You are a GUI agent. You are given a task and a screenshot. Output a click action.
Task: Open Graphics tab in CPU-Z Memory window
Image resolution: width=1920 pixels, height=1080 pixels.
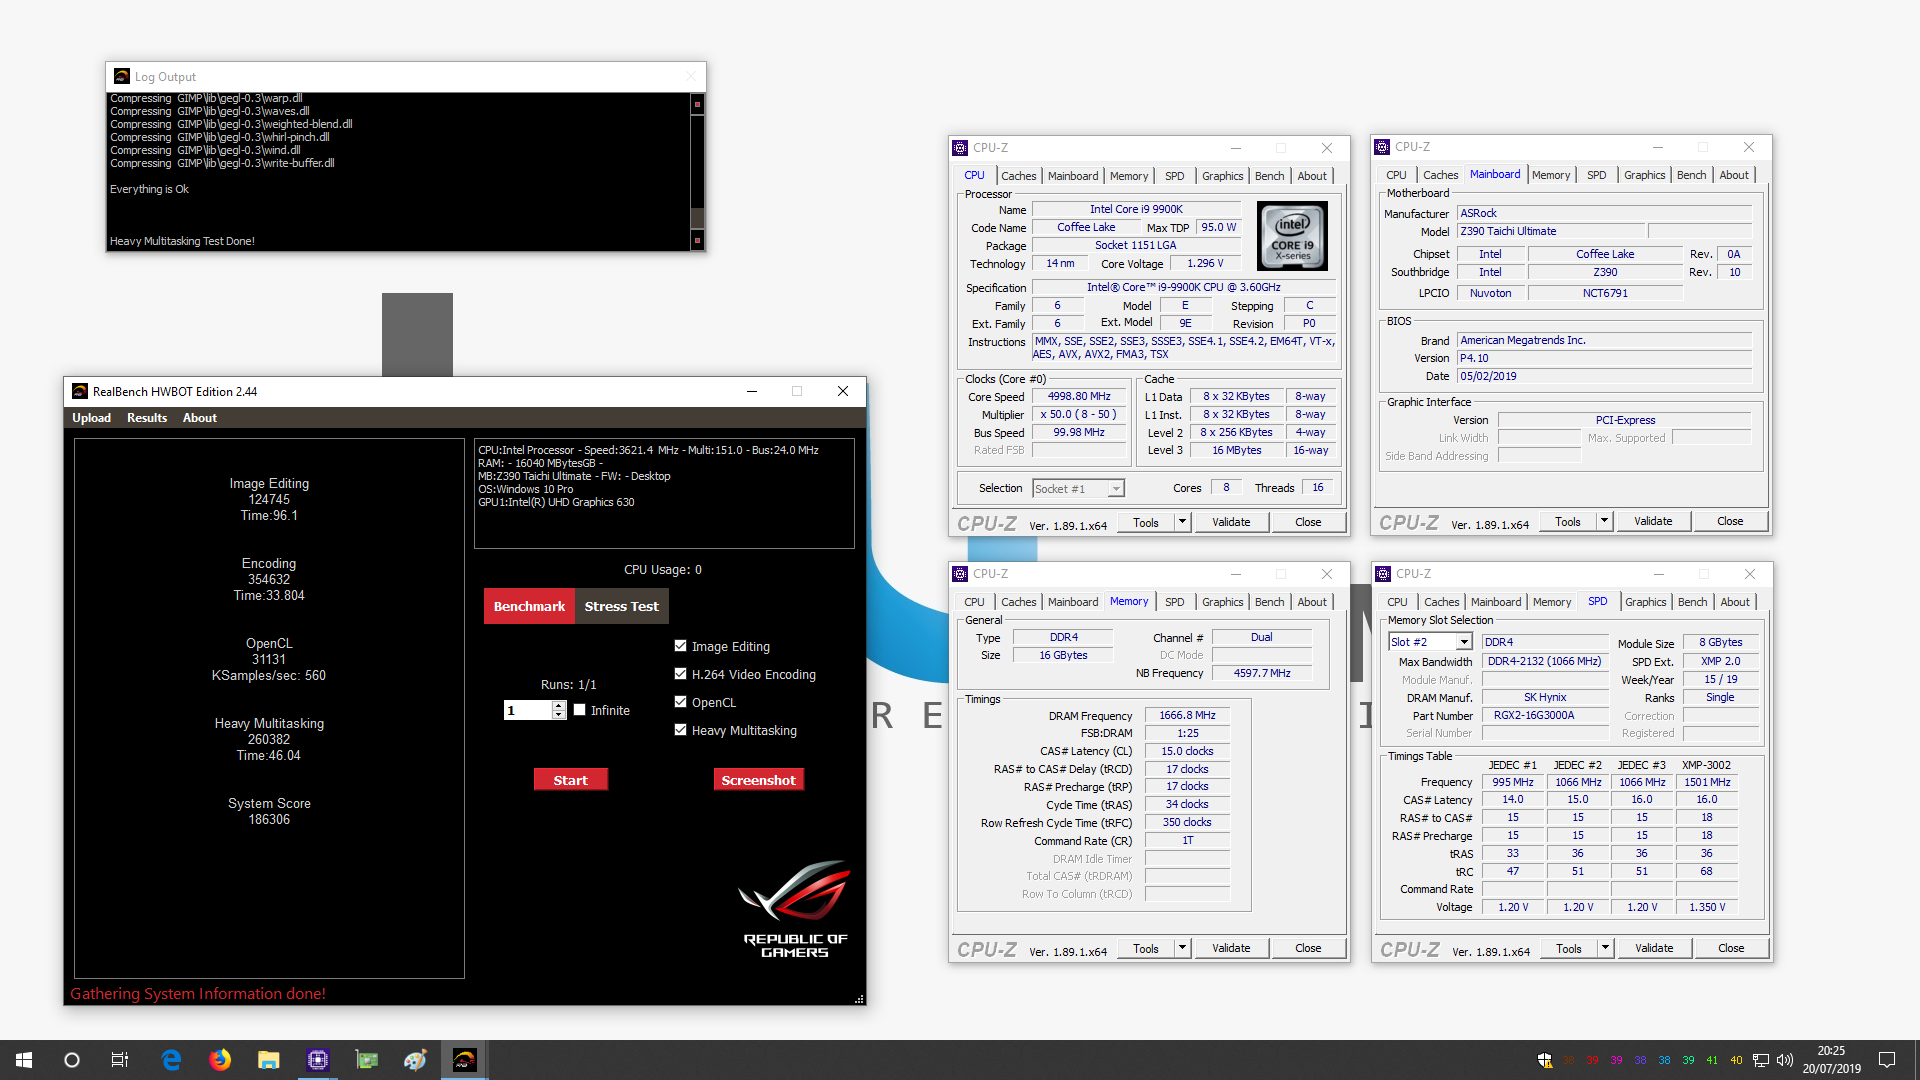coord(1222,602)
